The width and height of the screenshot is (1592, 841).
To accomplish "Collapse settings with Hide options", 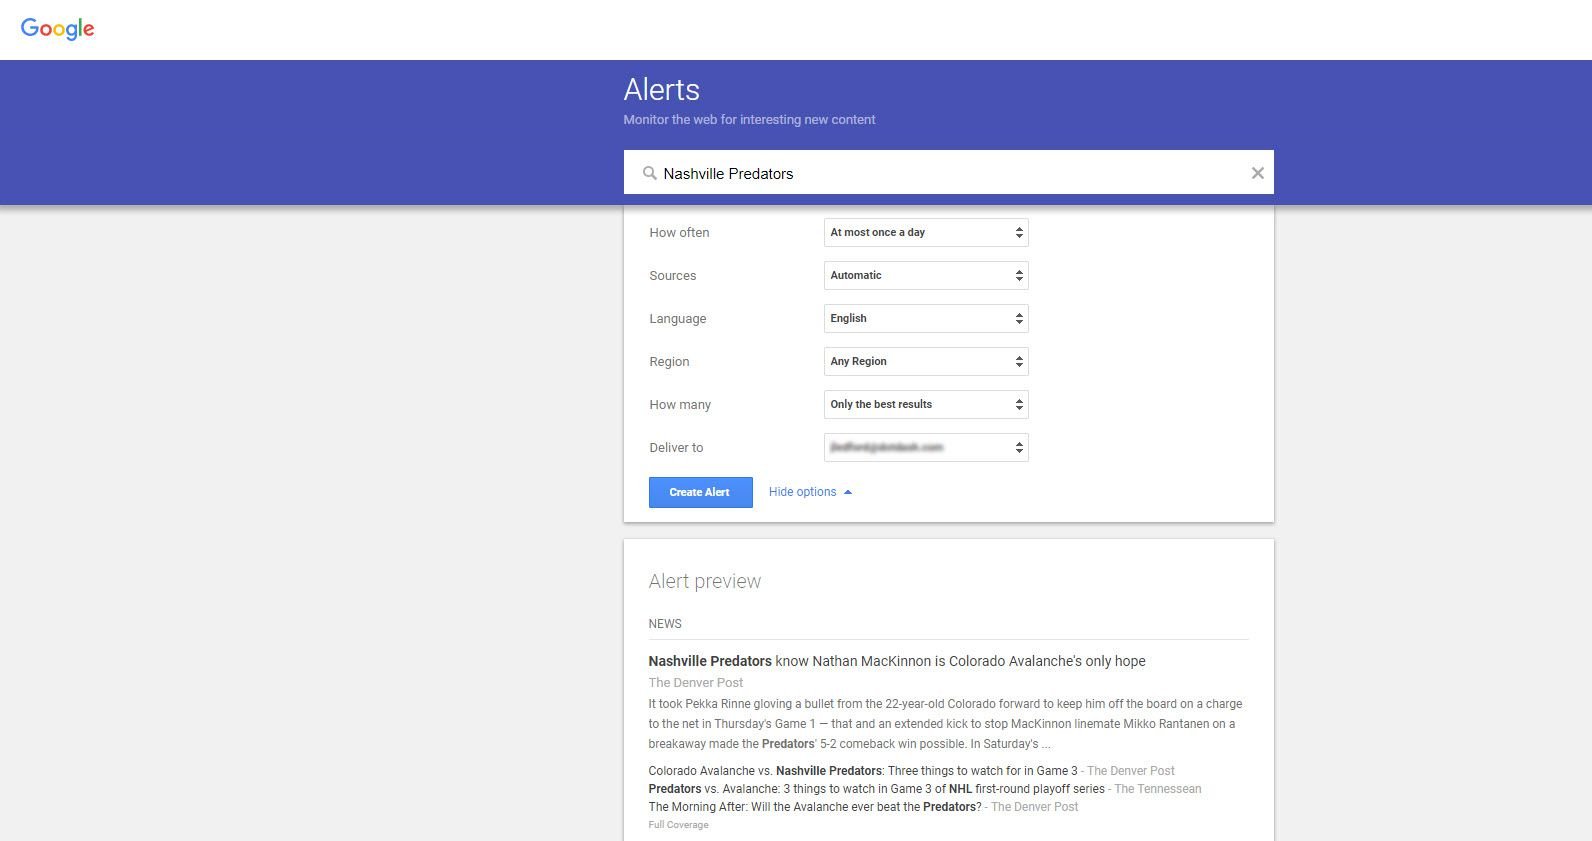I will 810,492.
